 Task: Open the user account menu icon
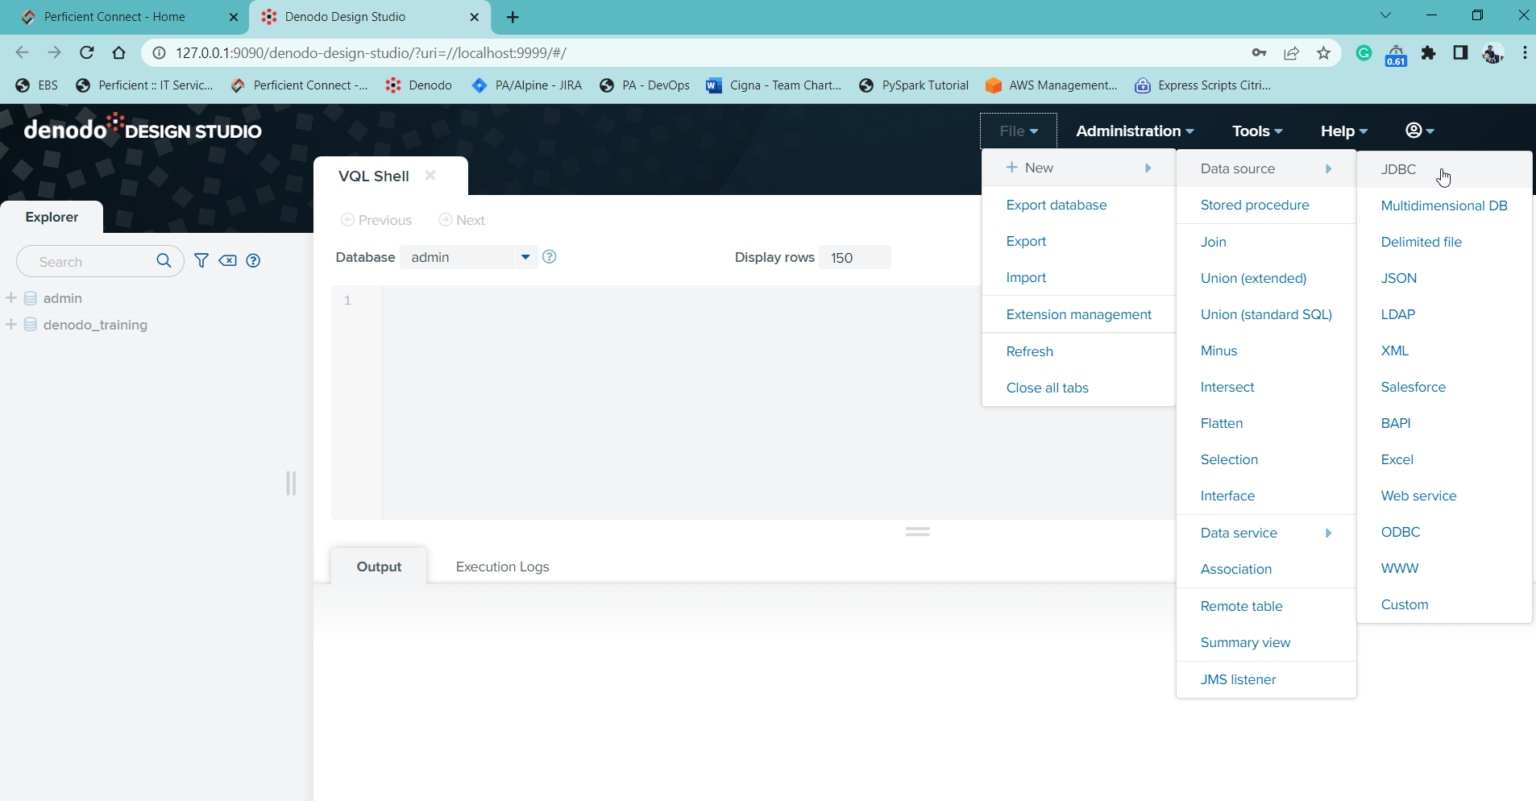click(x=1419, y=131)
